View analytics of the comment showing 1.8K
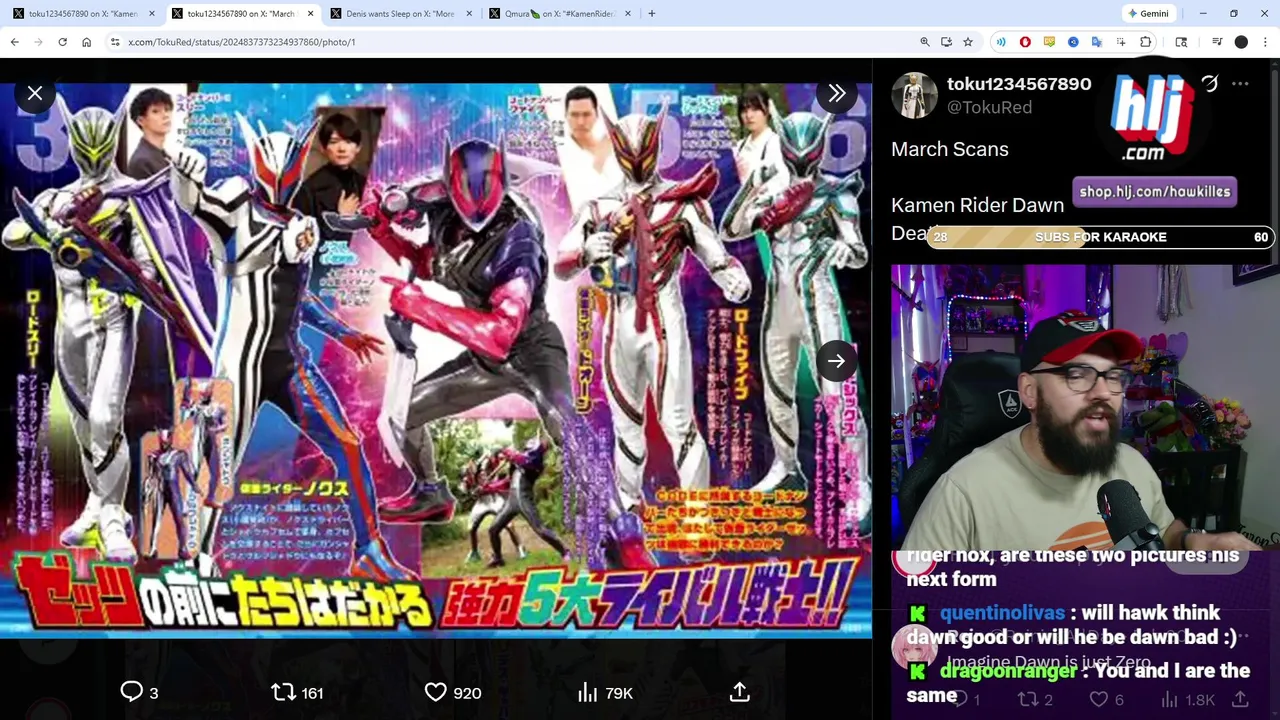1280x720 pixels. click(x=1188, y=700)
